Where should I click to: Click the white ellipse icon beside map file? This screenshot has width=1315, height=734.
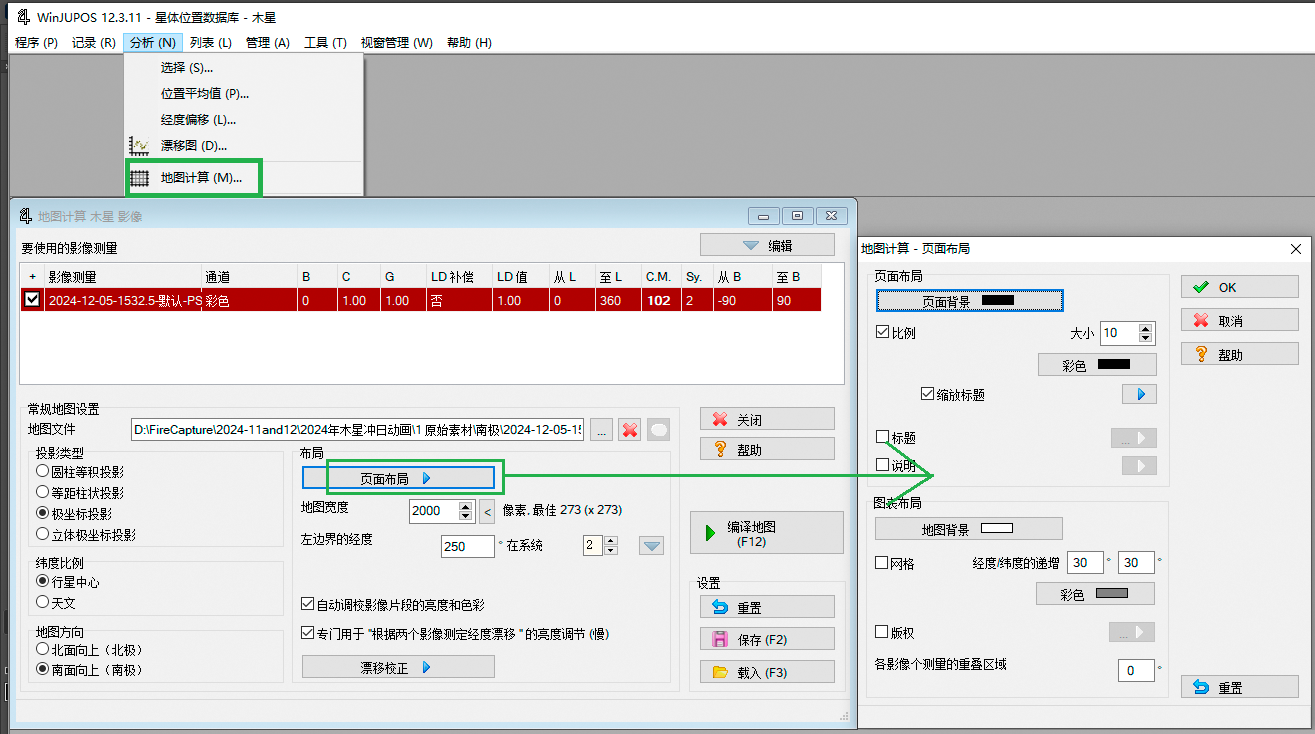pos(658,430)
